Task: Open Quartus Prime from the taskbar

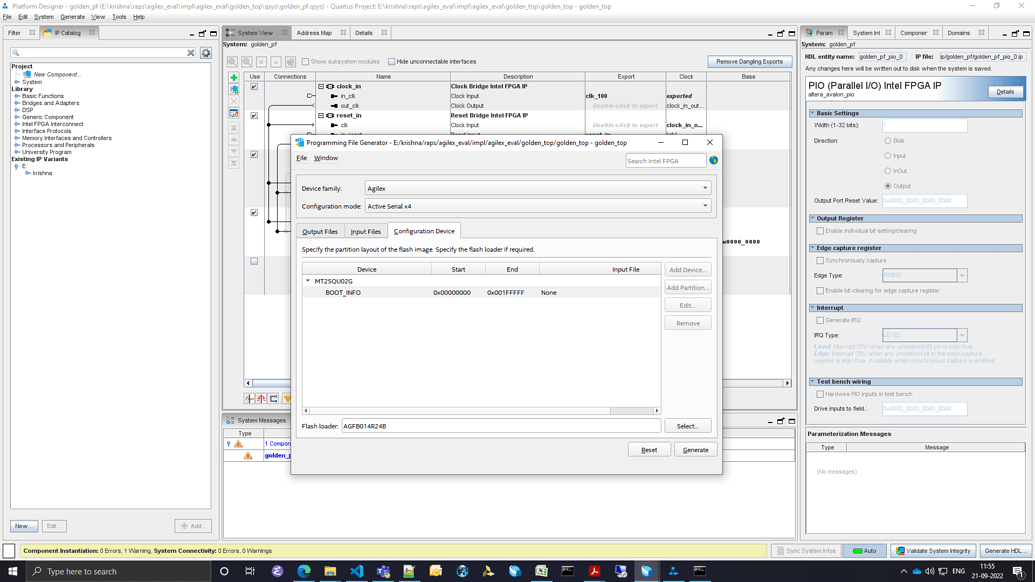Action: pyautogui.click(x=648, y=572)
